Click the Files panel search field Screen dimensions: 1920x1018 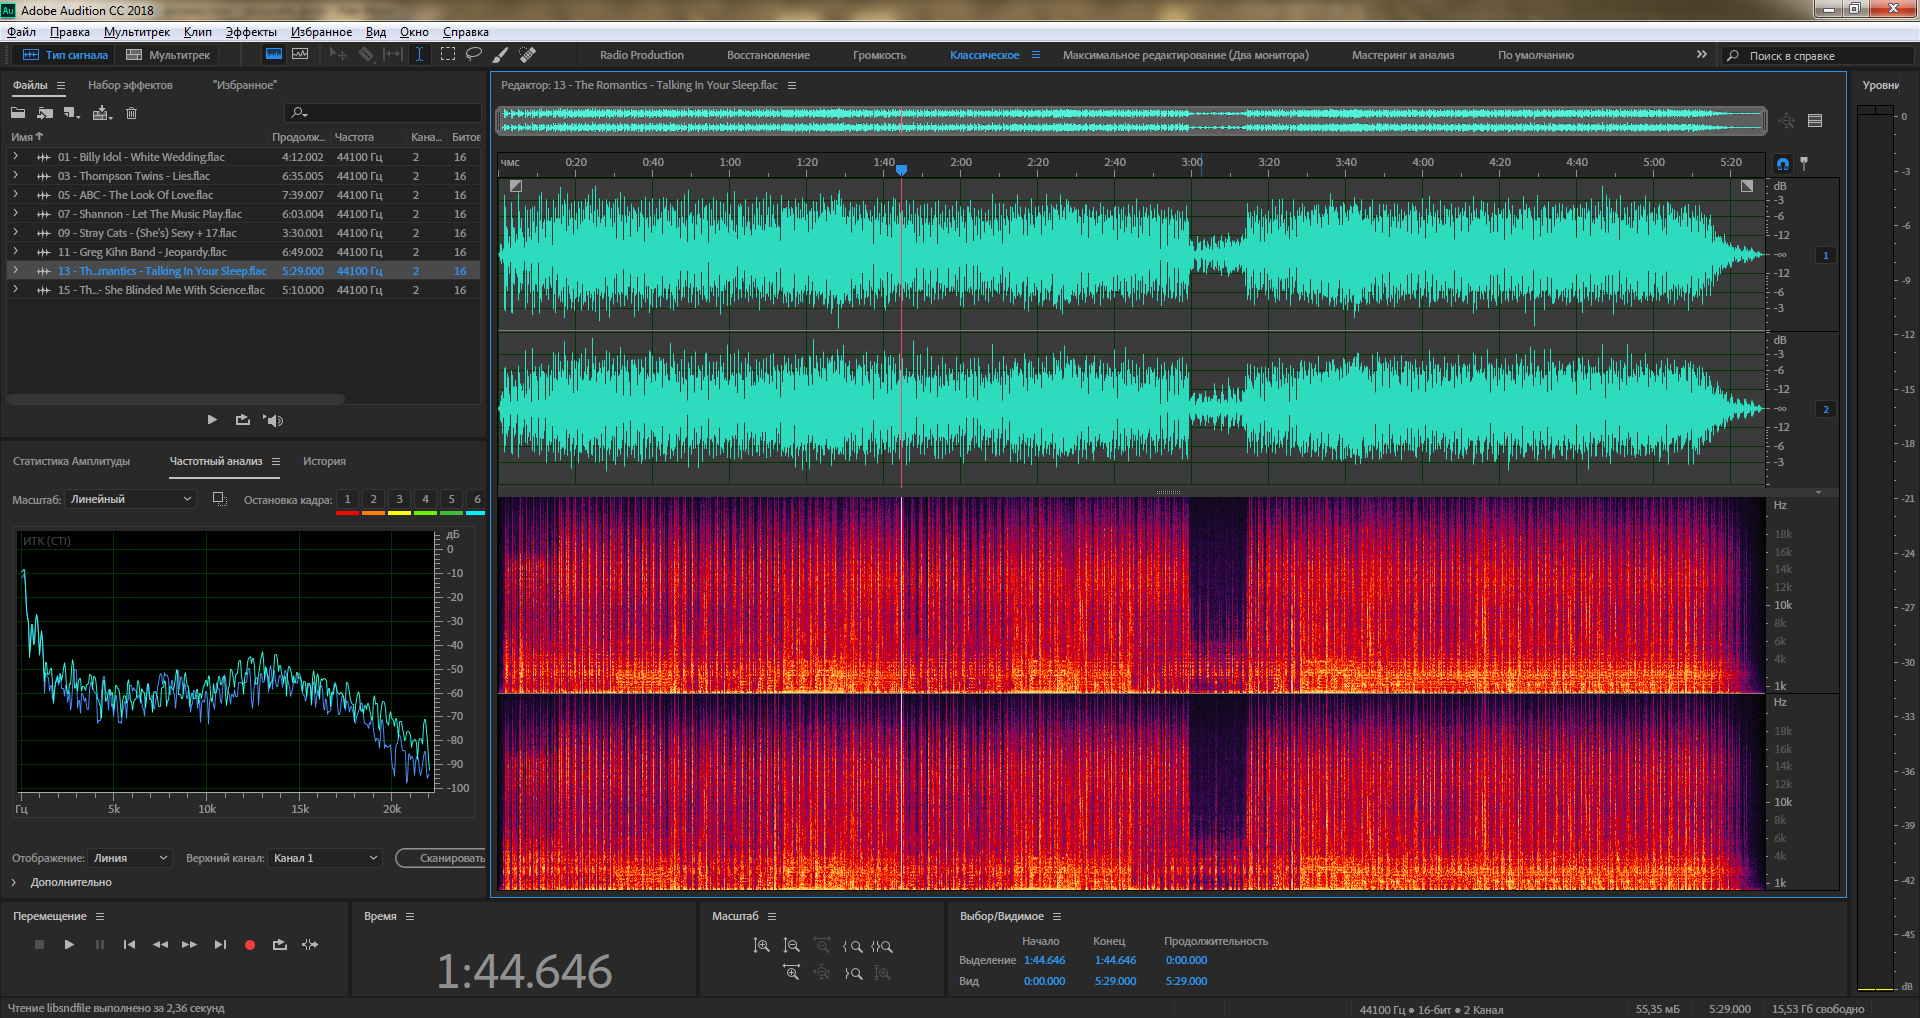point(383,113)
